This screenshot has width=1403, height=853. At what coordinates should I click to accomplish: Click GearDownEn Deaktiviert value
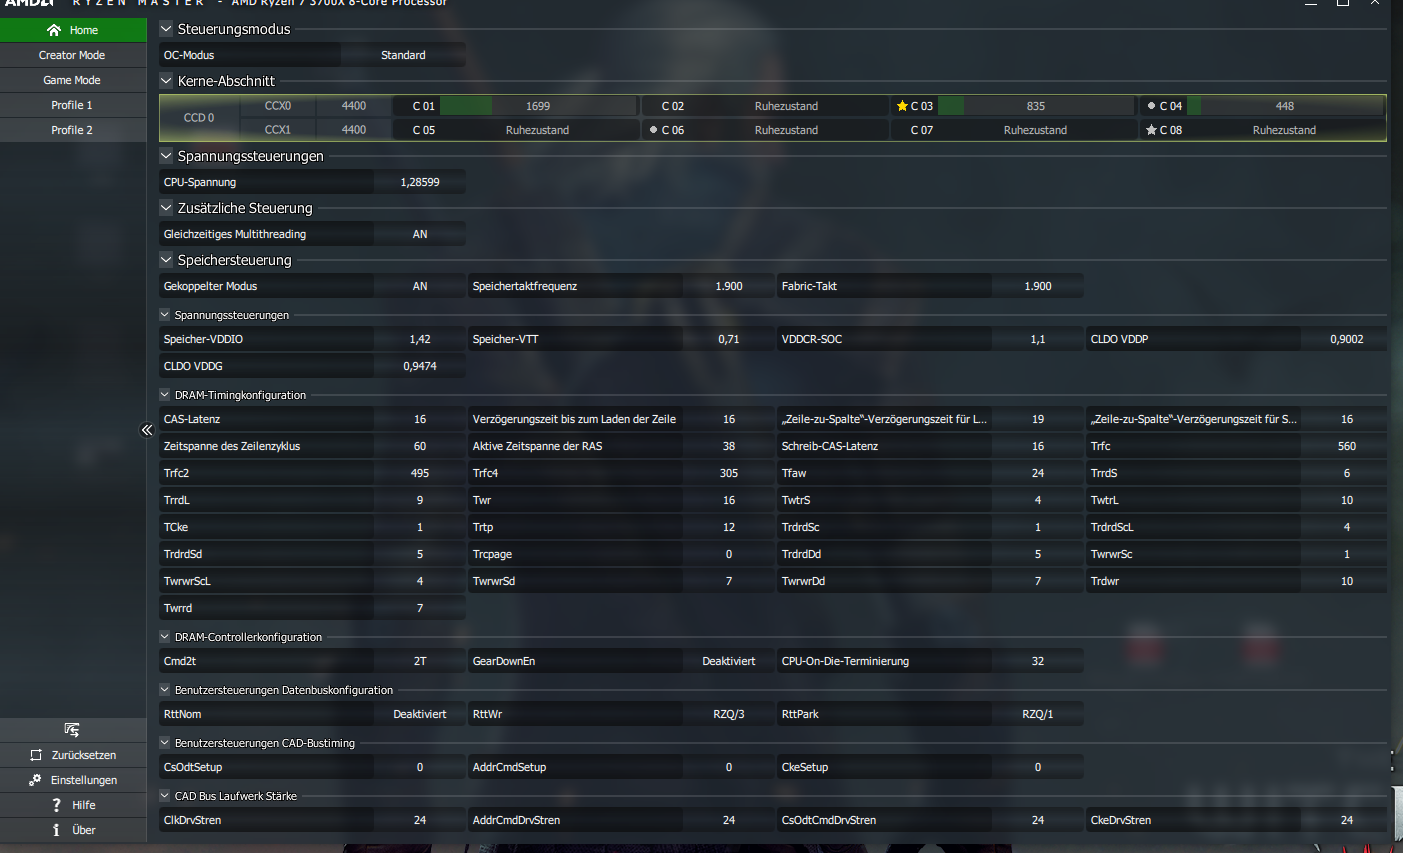click(x=729, y=661)
